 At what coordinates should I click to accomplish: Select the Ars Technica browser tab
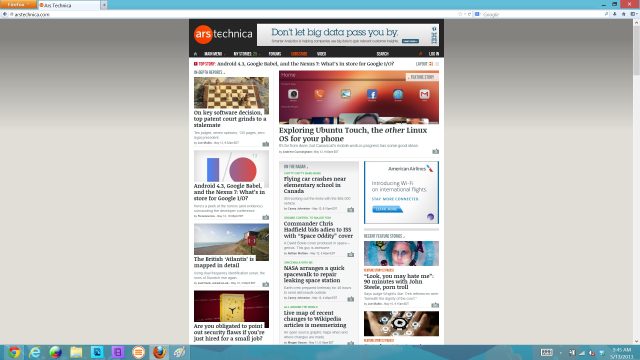(x=69, y=5)
